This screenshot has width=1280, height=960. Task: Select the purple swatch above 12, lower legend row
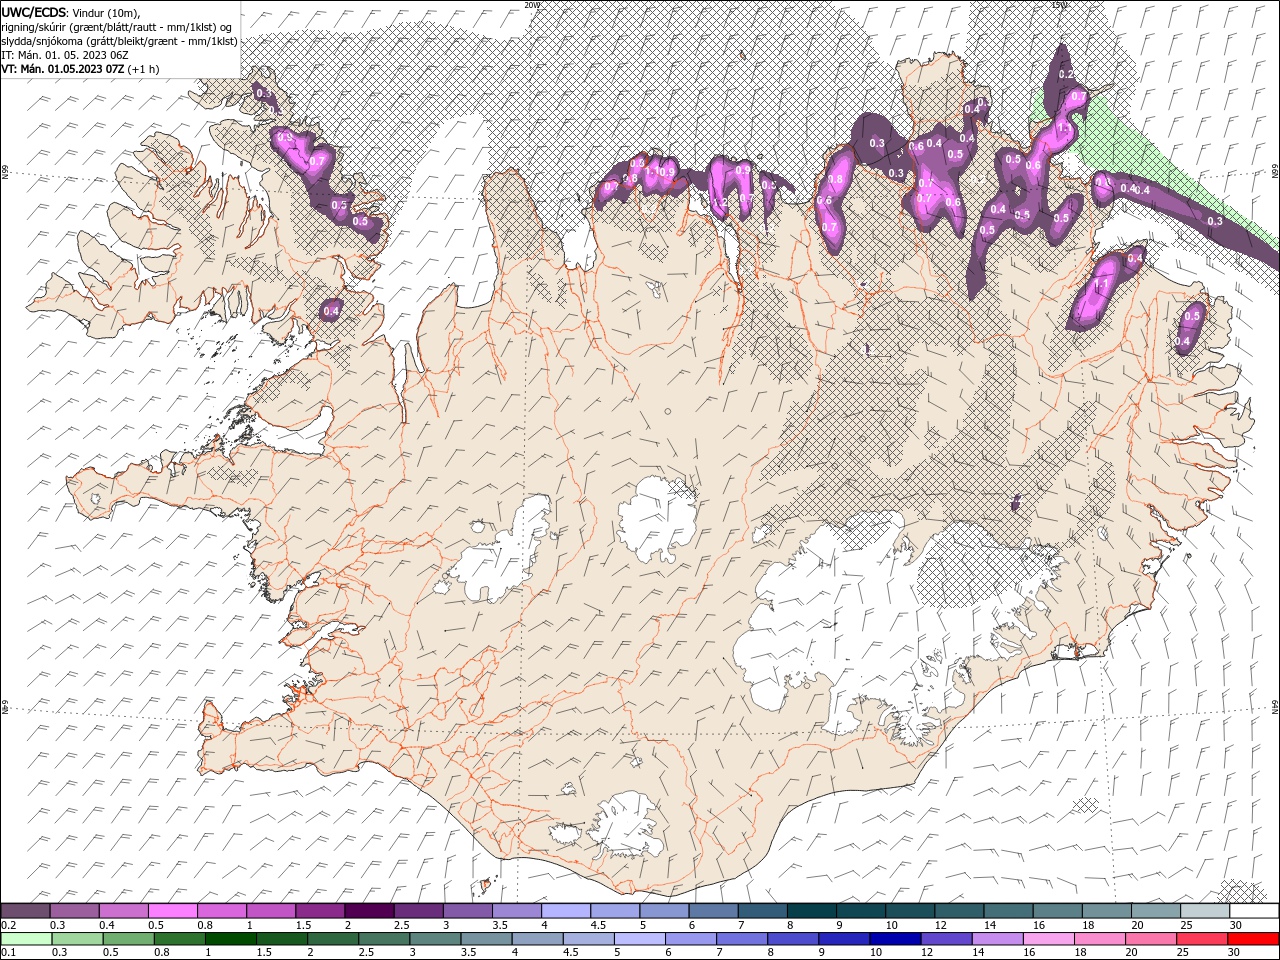947,938
